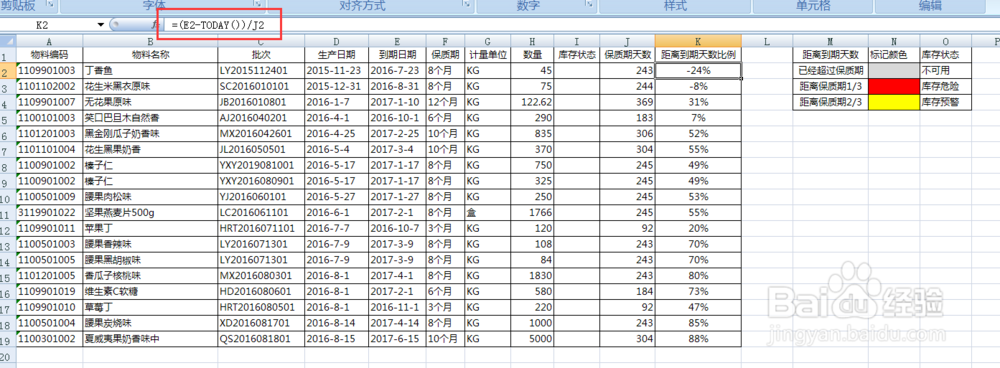Select cell containing 1109901003

point(49,70)
